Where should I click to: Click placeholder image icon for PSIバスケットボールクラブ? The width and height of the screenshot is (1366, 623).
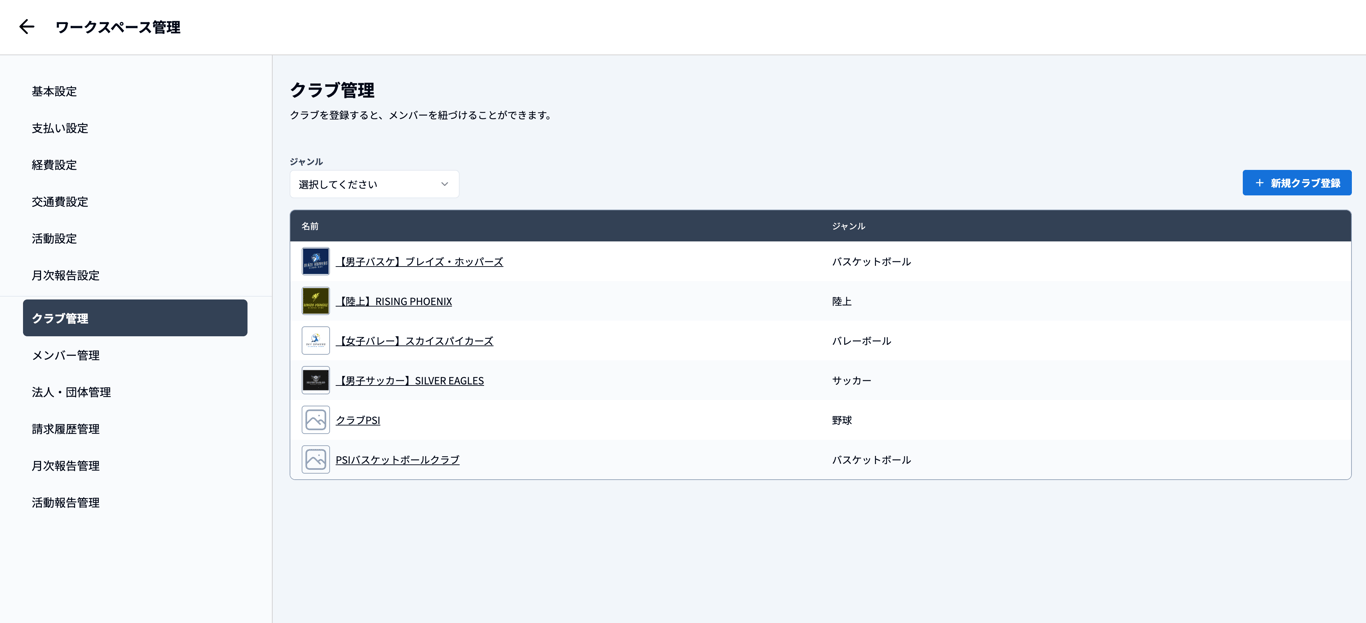click(x=315, y=460)
